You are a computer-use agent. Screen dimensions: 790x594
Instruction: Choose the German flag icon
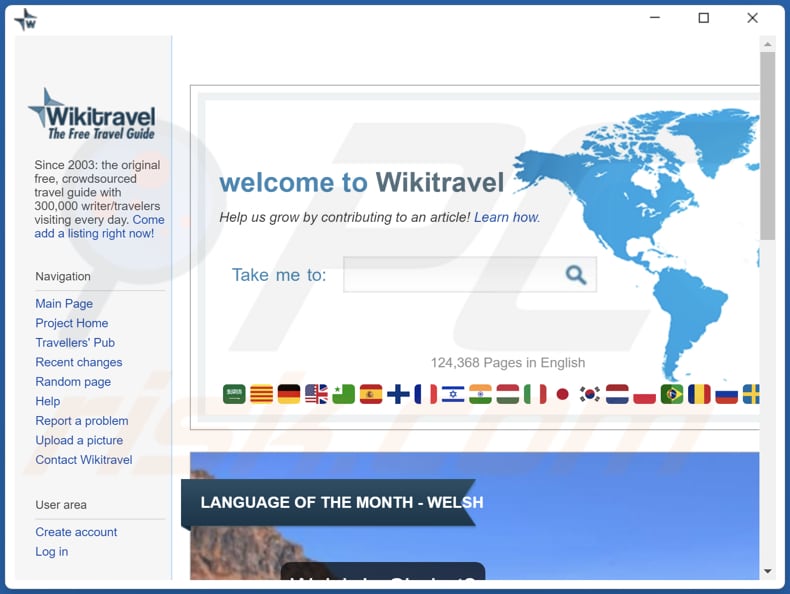[289, 394]
